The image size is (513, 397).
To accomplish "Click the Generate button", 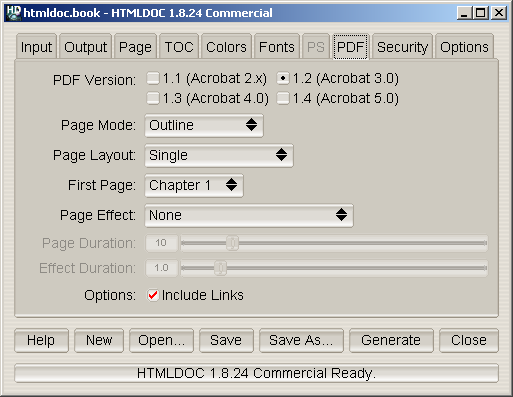I will click(x=391, y=340).
